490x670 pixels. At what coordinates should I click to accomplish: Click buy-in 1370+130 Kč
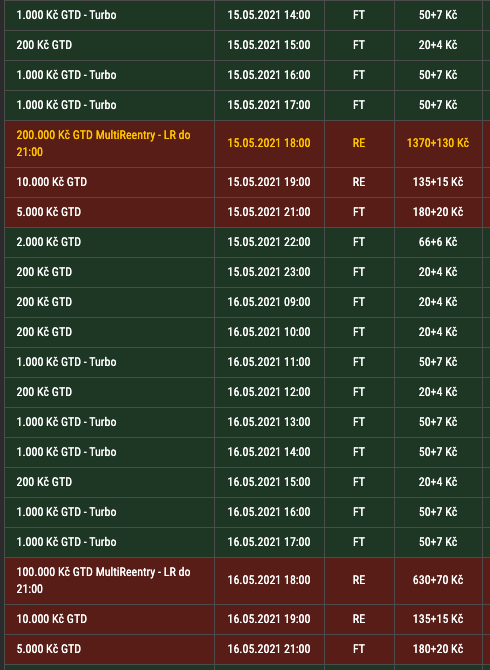pyautogui.click(x=438, y=143)
